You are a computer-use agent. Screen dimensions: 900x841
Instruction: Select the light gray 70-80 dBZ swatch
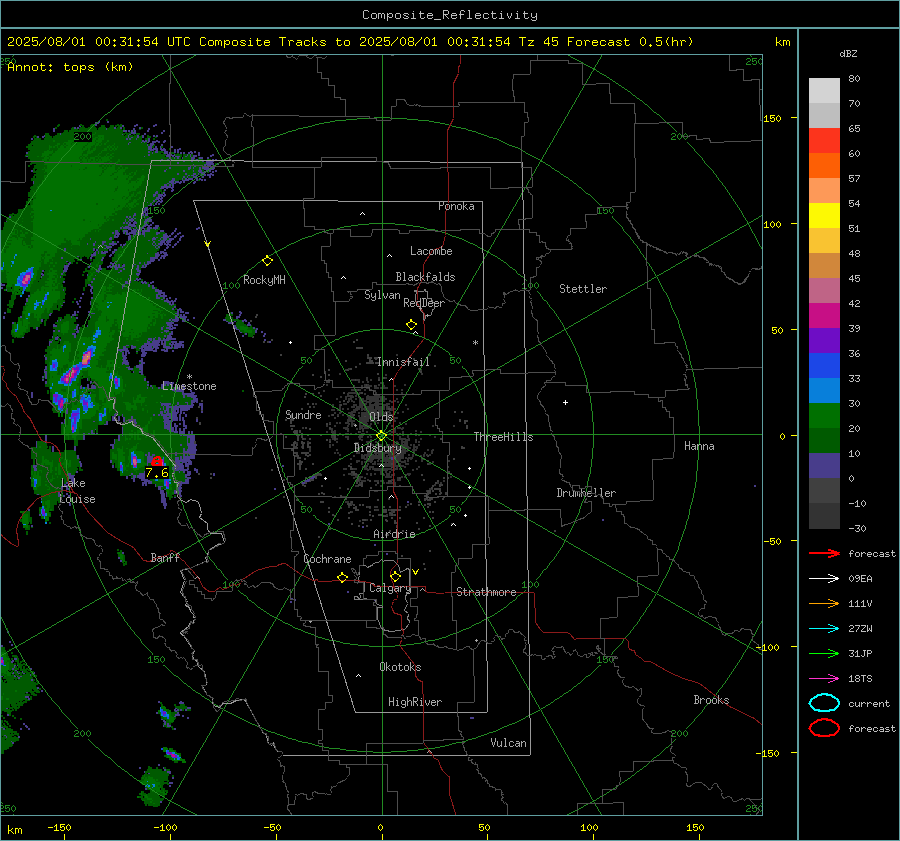(824, 91)
